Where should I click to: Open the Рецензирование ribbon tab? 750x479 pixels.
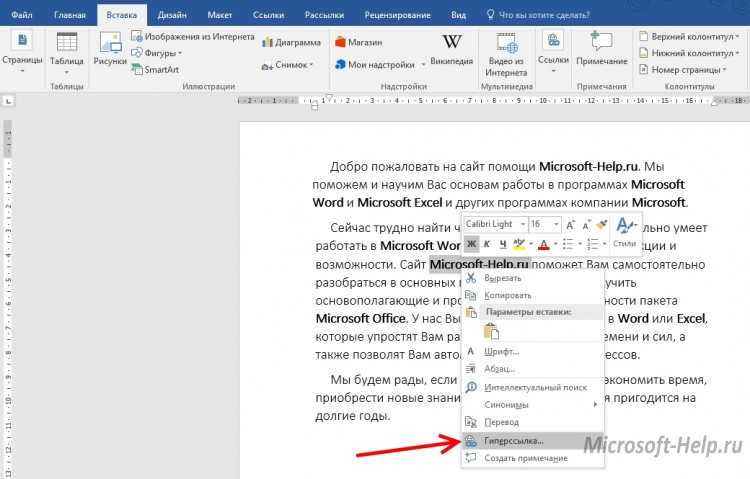tap(397, 15)
